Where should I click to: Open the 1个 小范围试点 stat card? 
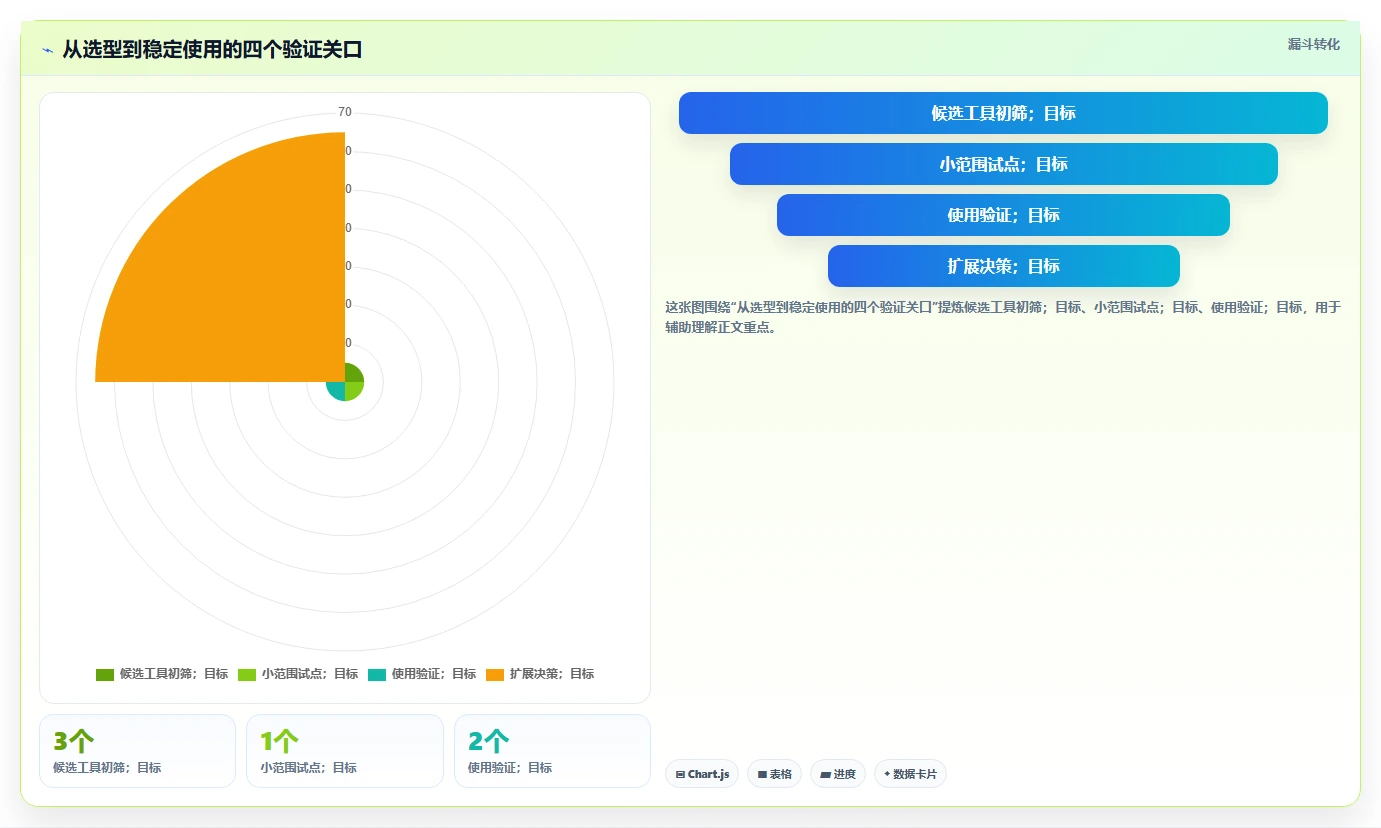point(345,751)
